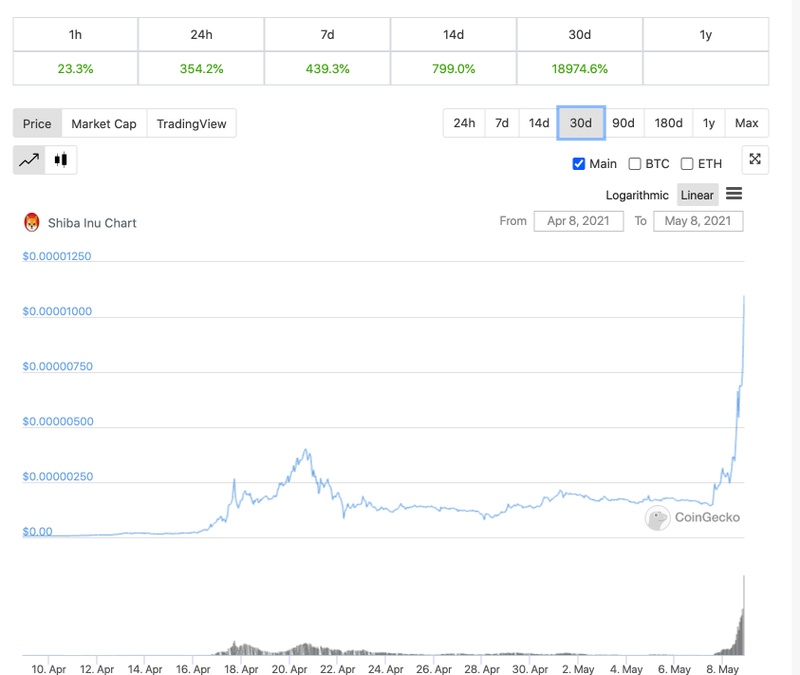Click the 24h change value 354.2%
800x675 pixels.
pos(202,68)
